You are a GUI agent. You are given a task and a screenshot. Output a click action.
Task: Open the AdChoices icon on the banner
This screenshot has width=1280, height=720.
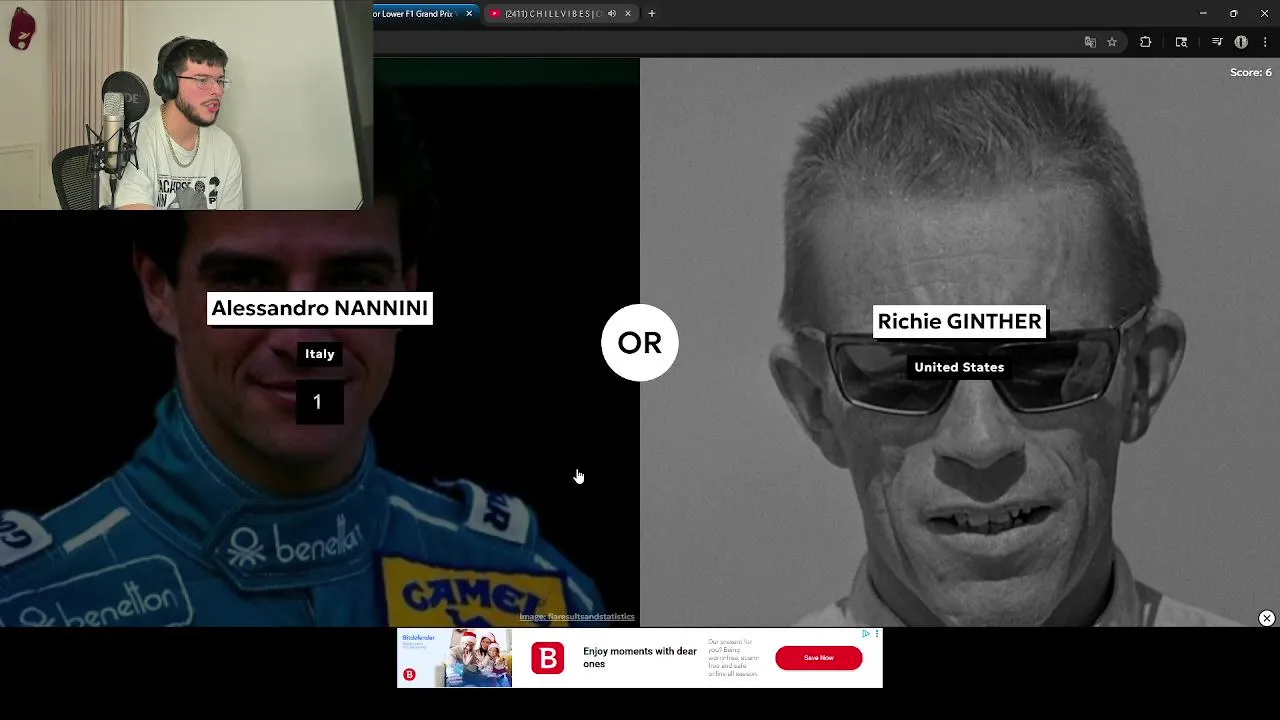pos(866,633)
